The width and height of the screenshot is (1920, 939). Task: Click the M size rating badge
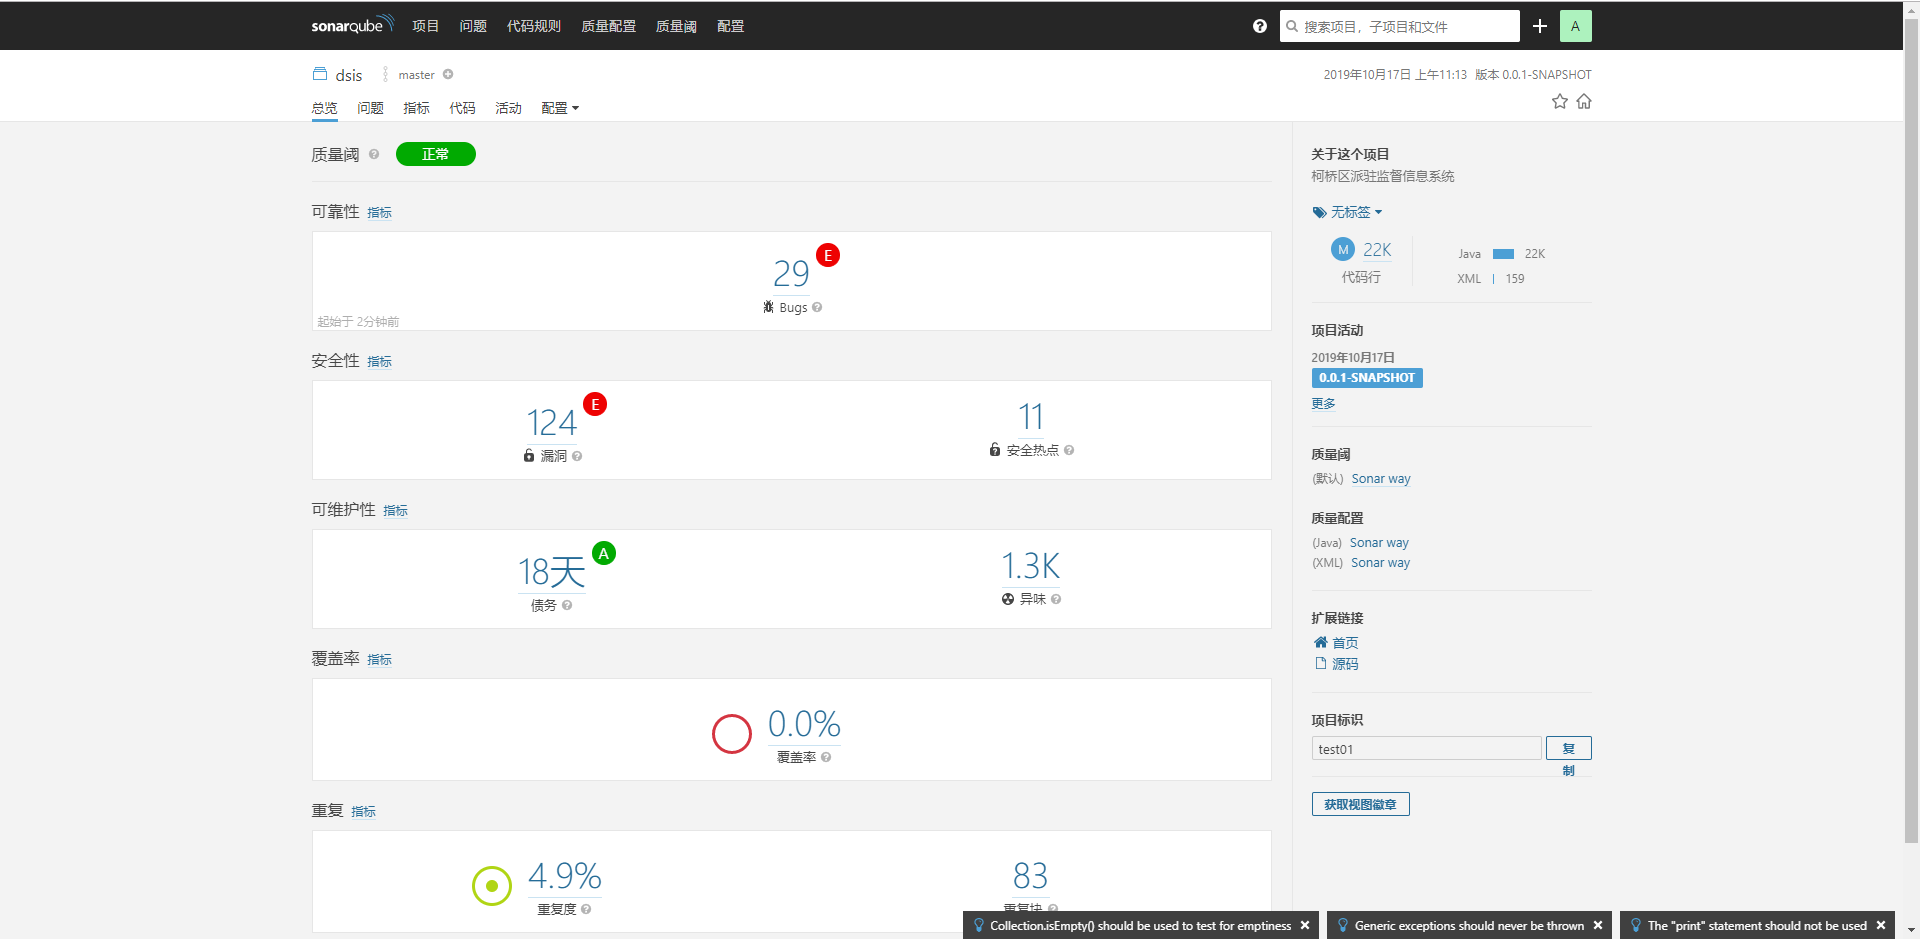click(1343, 249)
